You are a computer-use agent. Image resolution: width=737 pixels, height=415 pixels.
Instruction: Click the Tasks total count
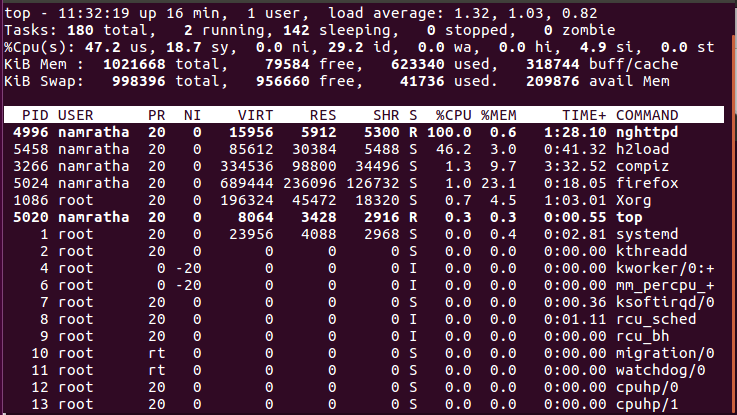pos(78,30)
